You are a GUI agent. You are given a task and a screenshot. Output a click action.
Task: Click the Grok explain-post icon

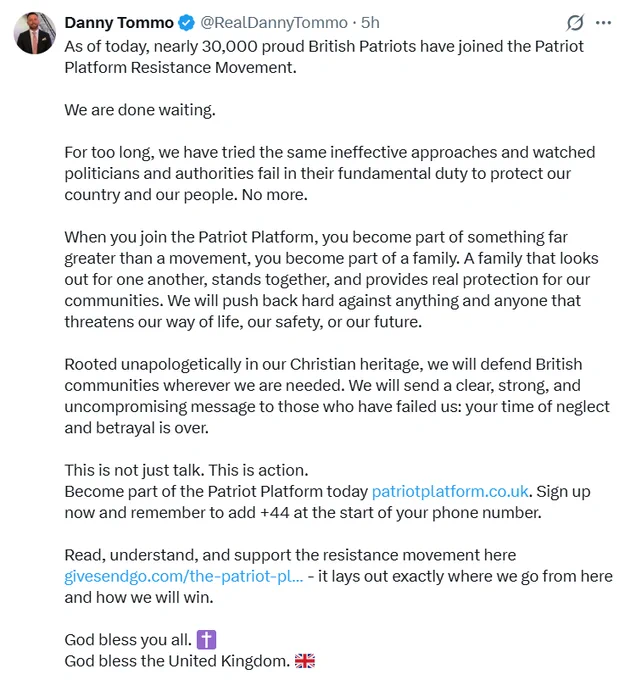[x=575, y=23]
